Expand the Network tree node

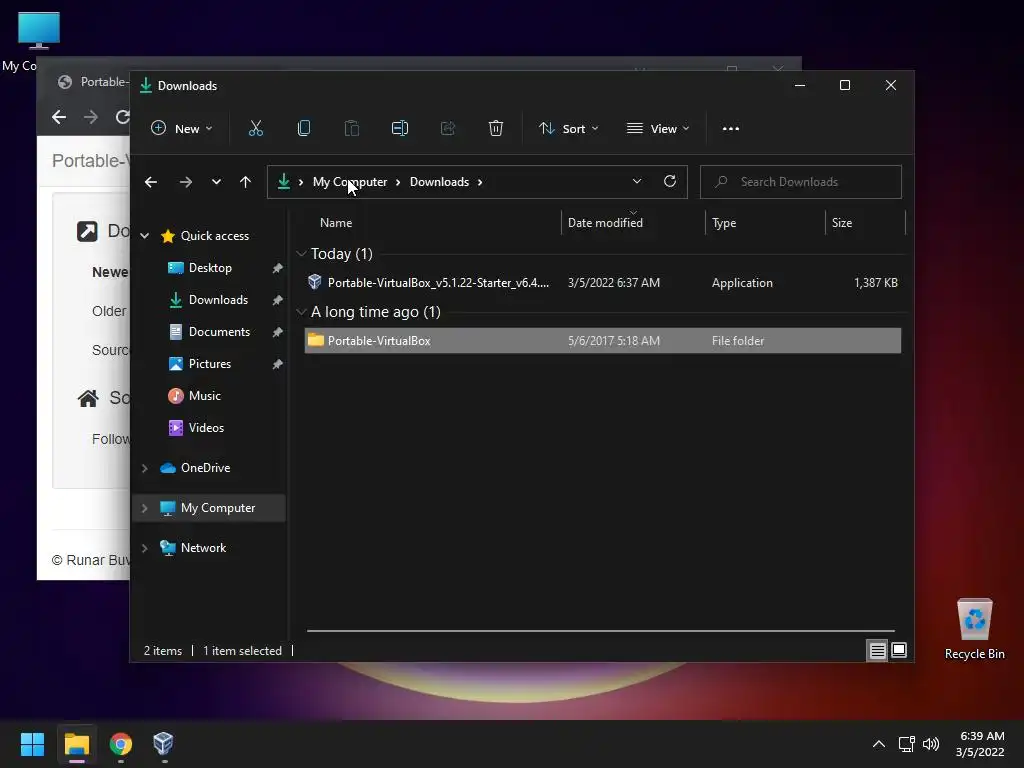pos(145,548)
